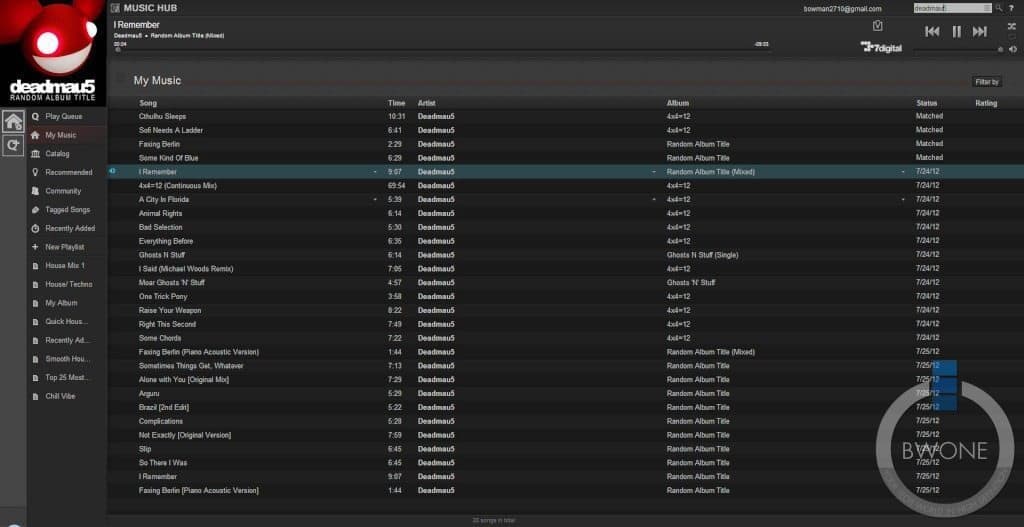Select My Music in sidebar

pyautogui.click(x=61, y=135)
